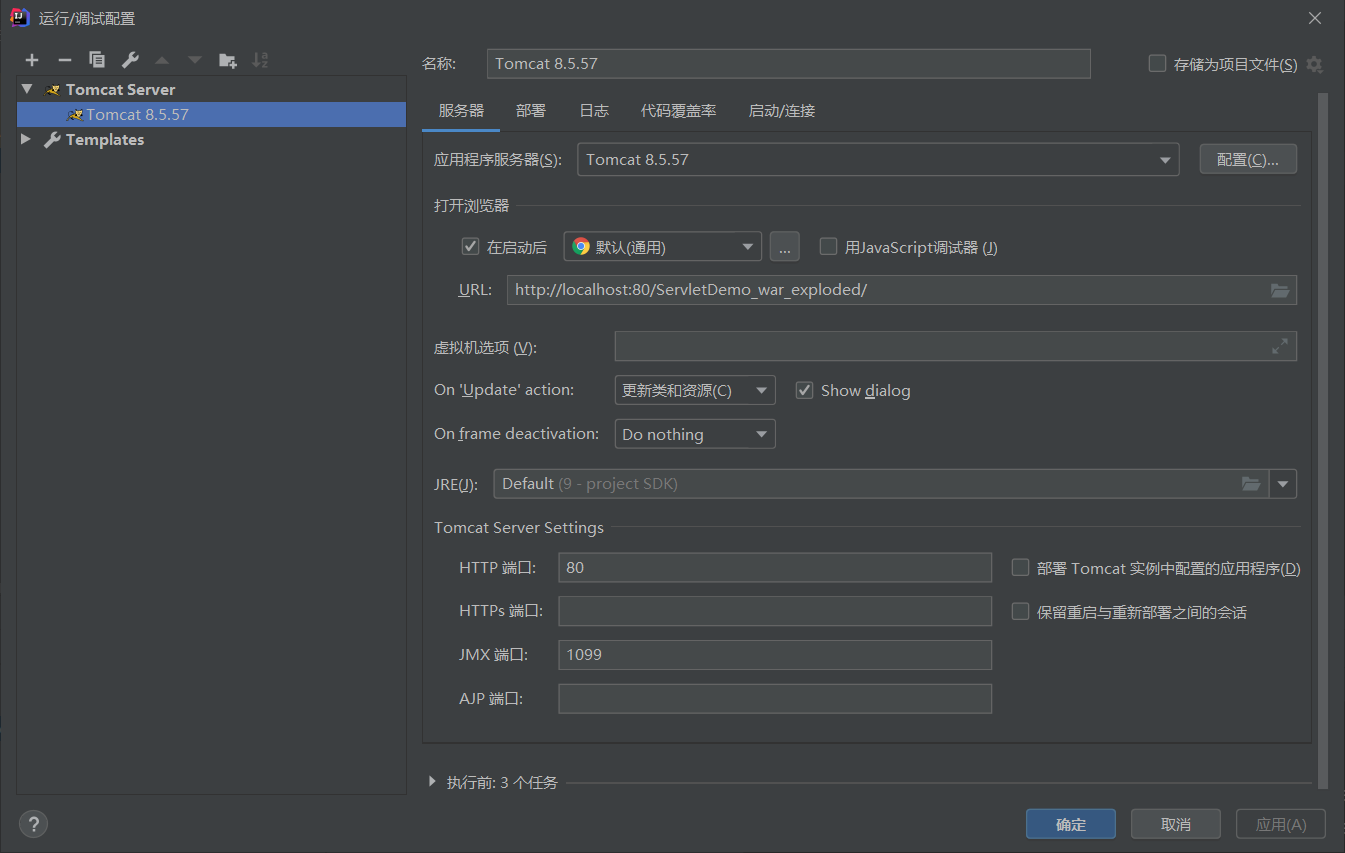This screenshot has width=1345, height=853.
Task: Enable 部署 Tomcat 实例中配置的应用程序 checkbox
Action: [x=1020, y=567]
